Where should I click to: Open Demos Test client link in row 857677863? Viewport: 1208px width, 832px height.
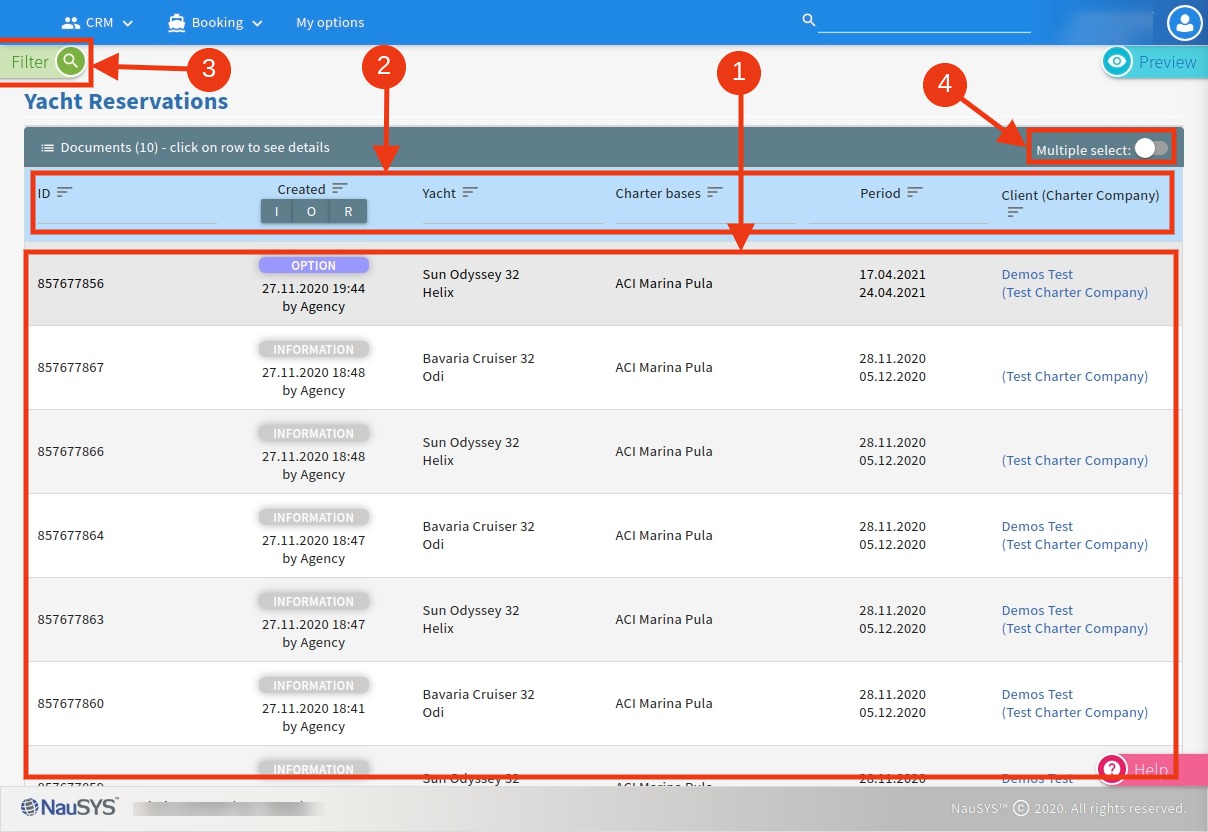pos(1037,611)
